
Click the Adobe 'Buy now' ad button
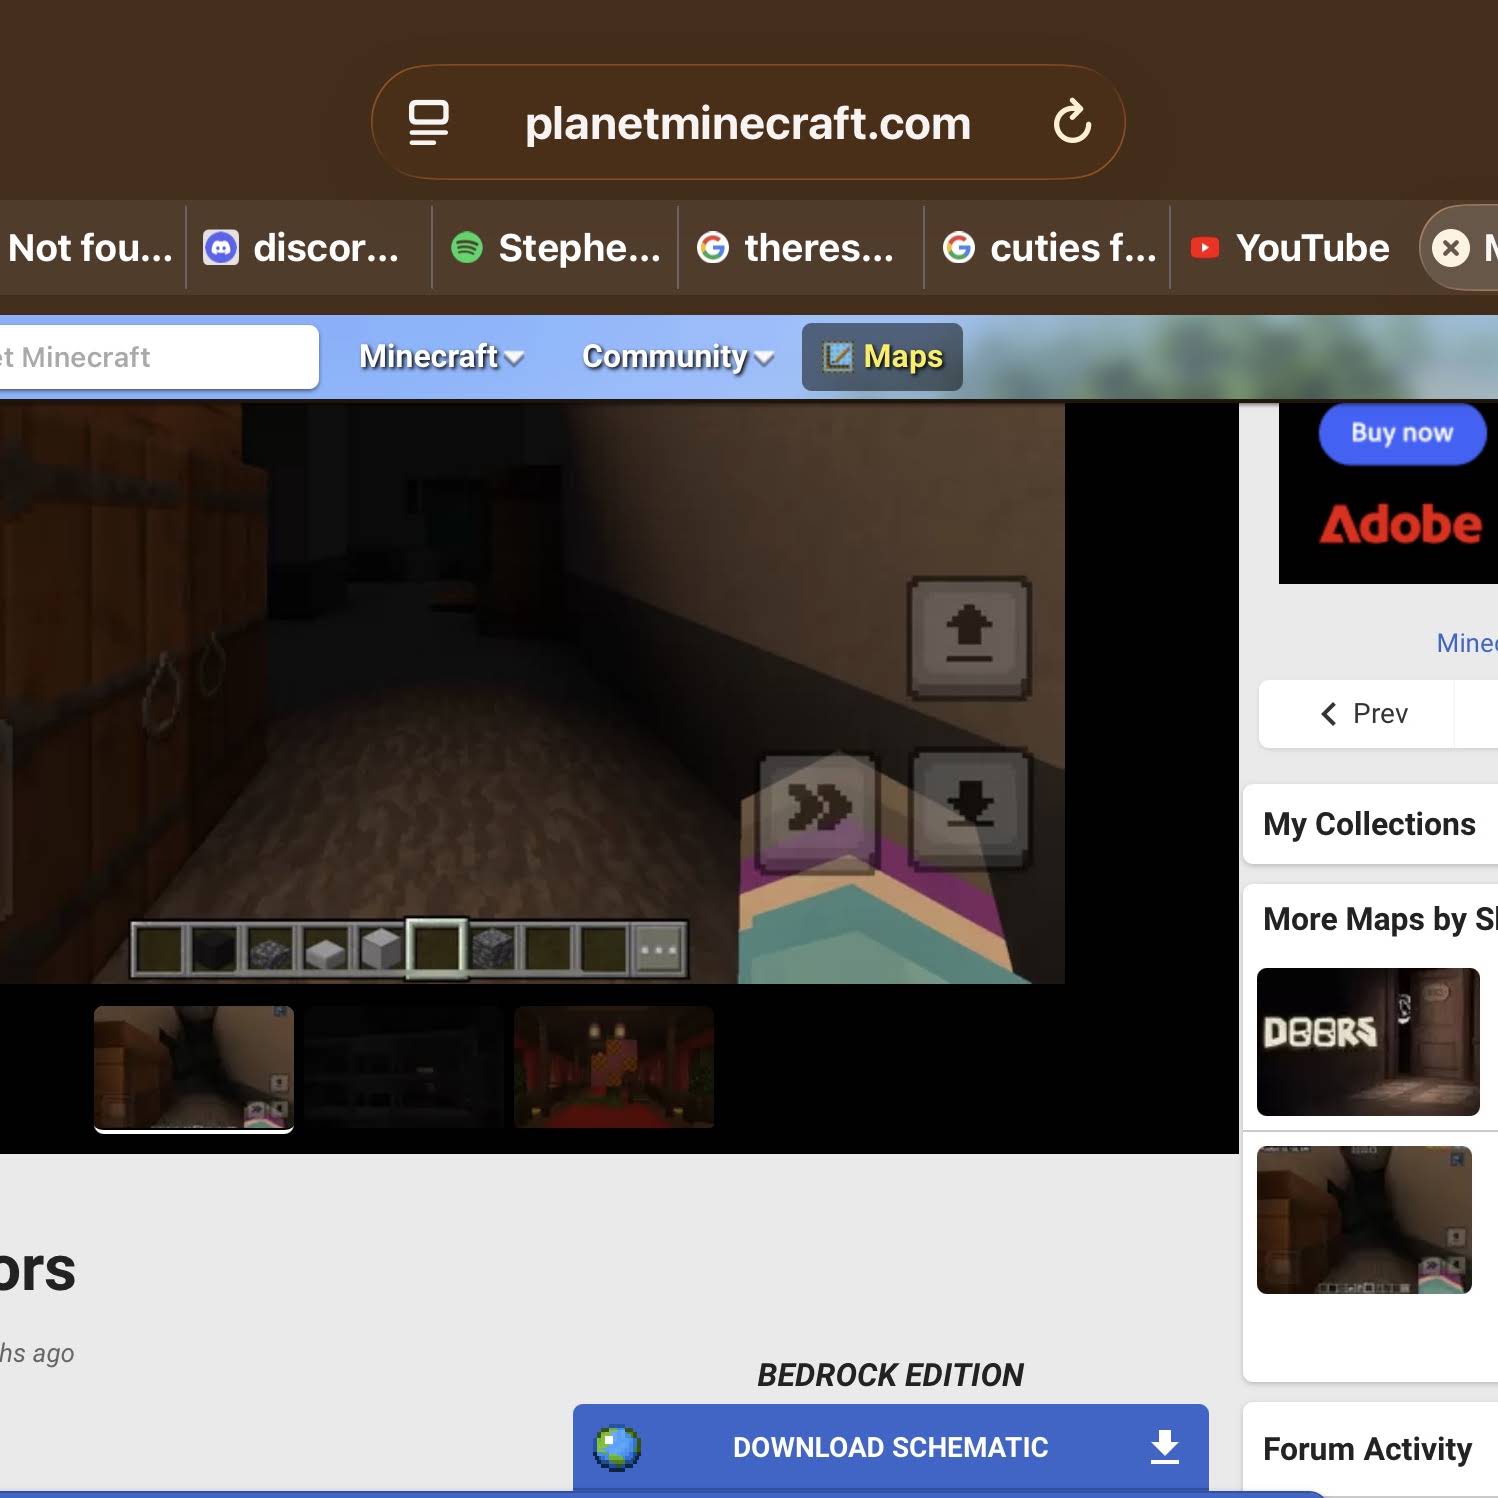[1402, 433]
